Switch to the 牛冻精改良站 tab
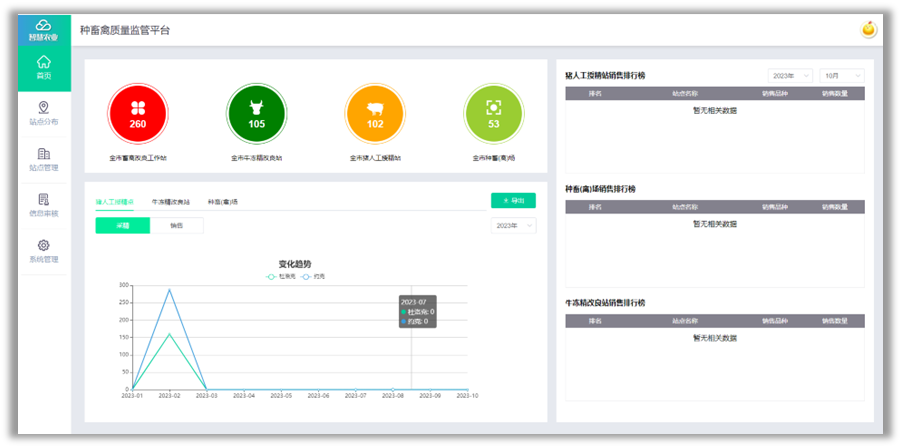Screen dimensions: 902x448 tap(171, 202)
